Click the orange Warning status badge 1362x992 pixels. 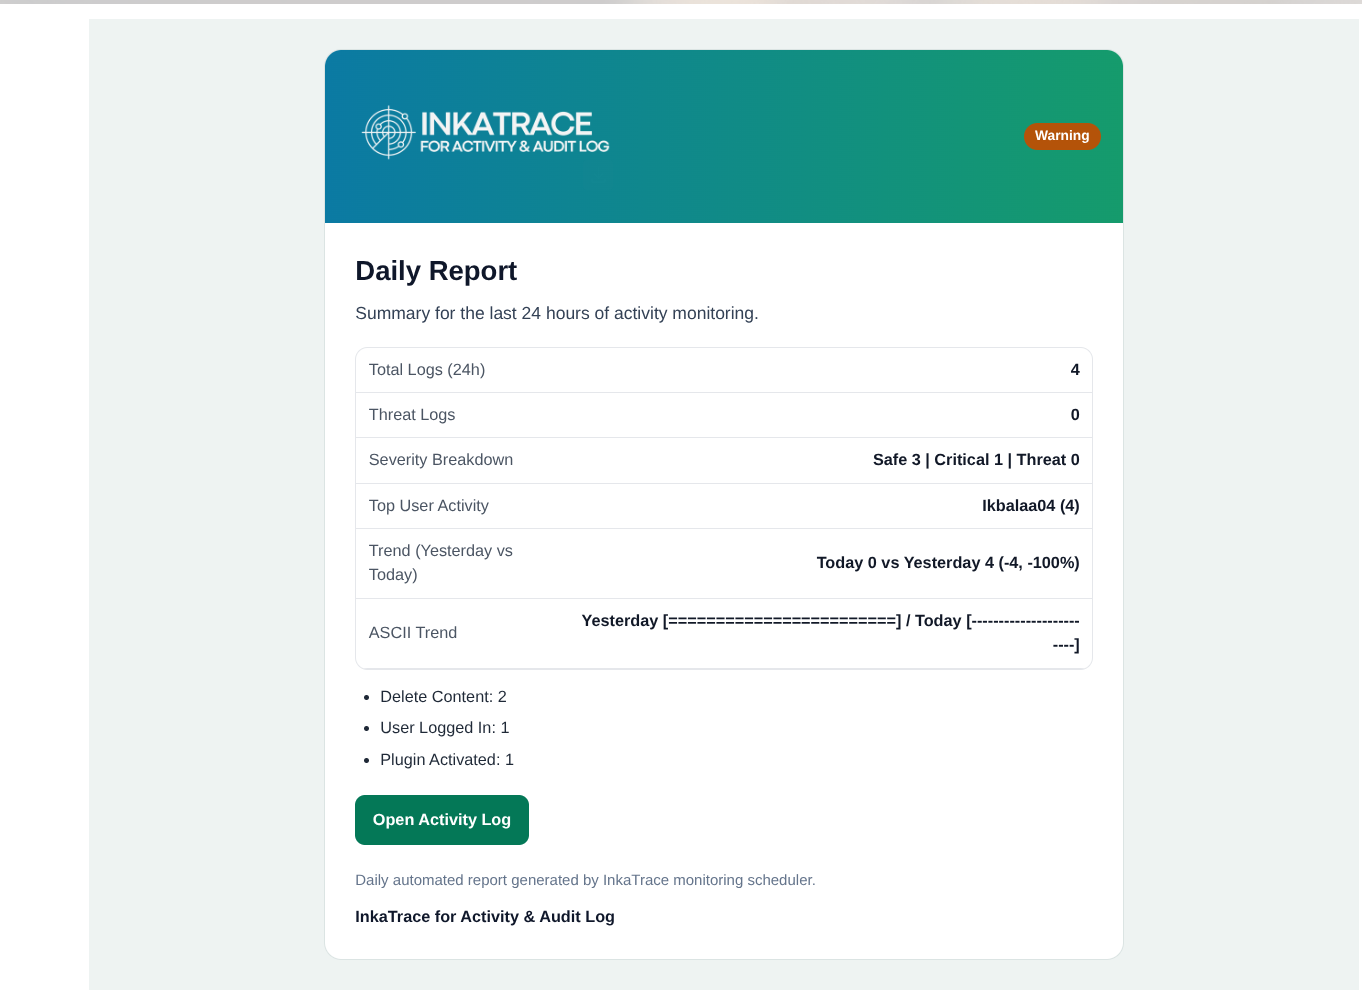1062,136
